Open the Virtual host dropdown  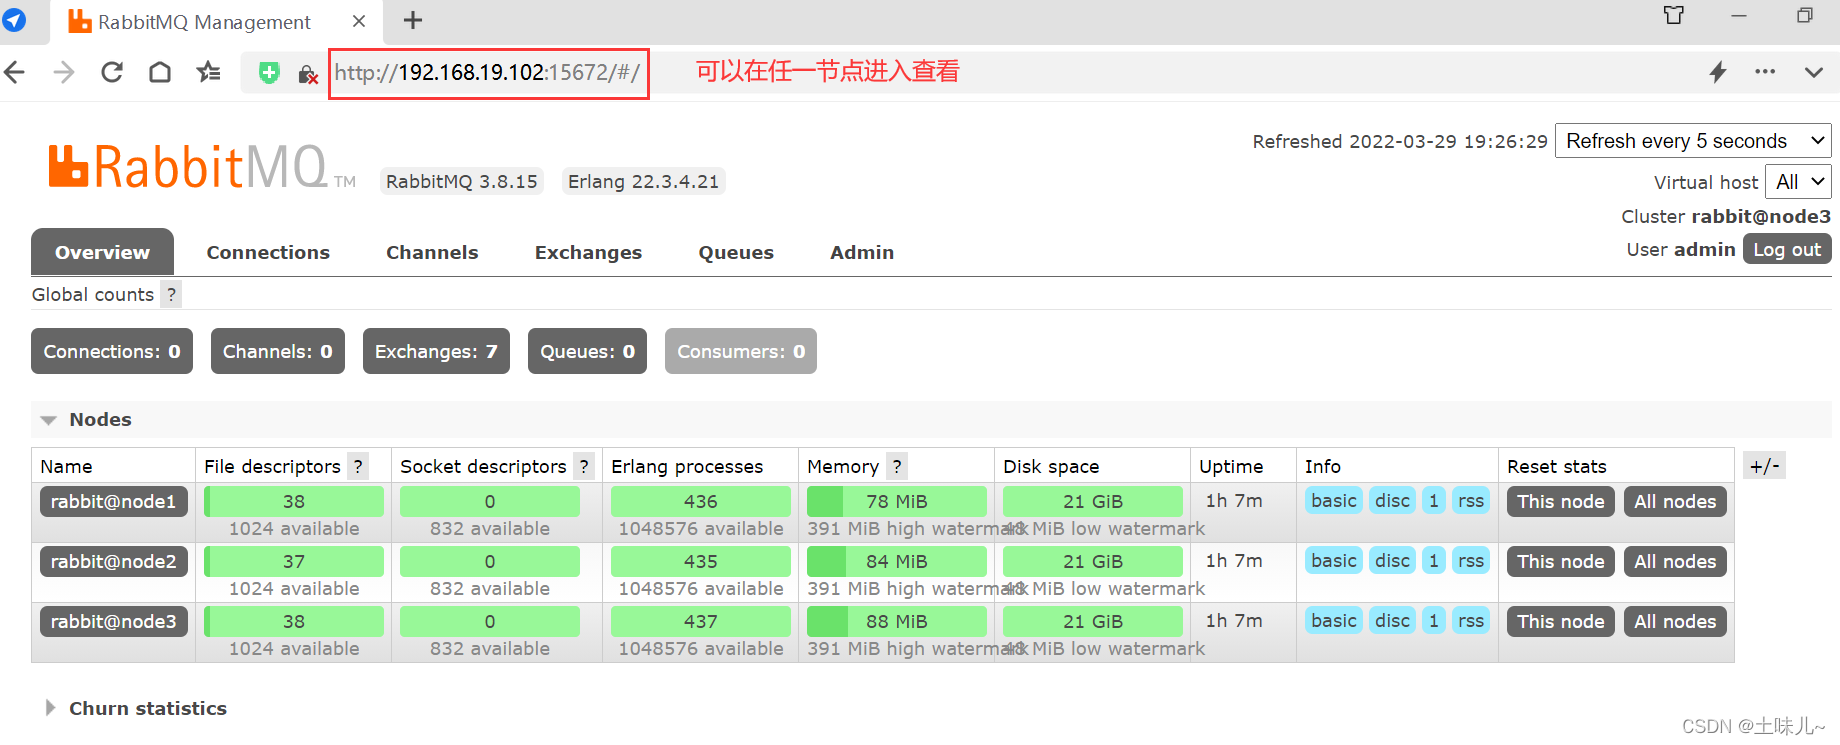1798,182
